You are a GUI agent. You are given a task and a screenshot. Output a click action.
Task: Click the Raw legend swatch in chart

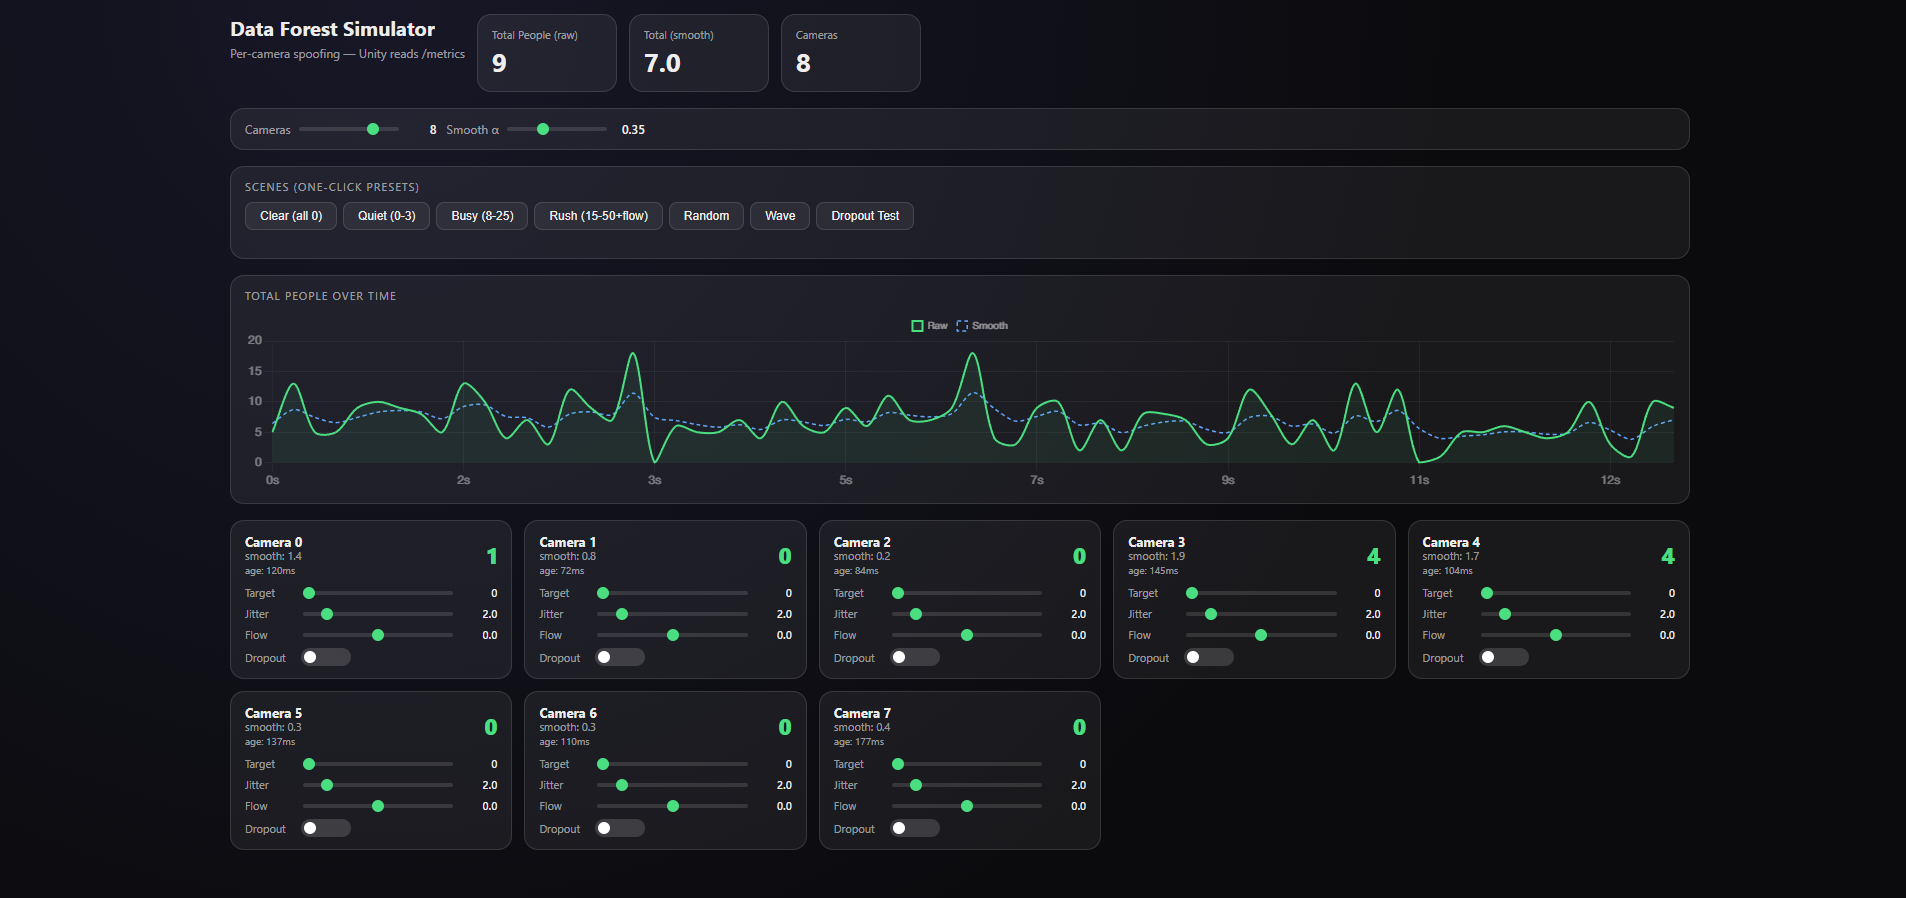click(917, 326)
